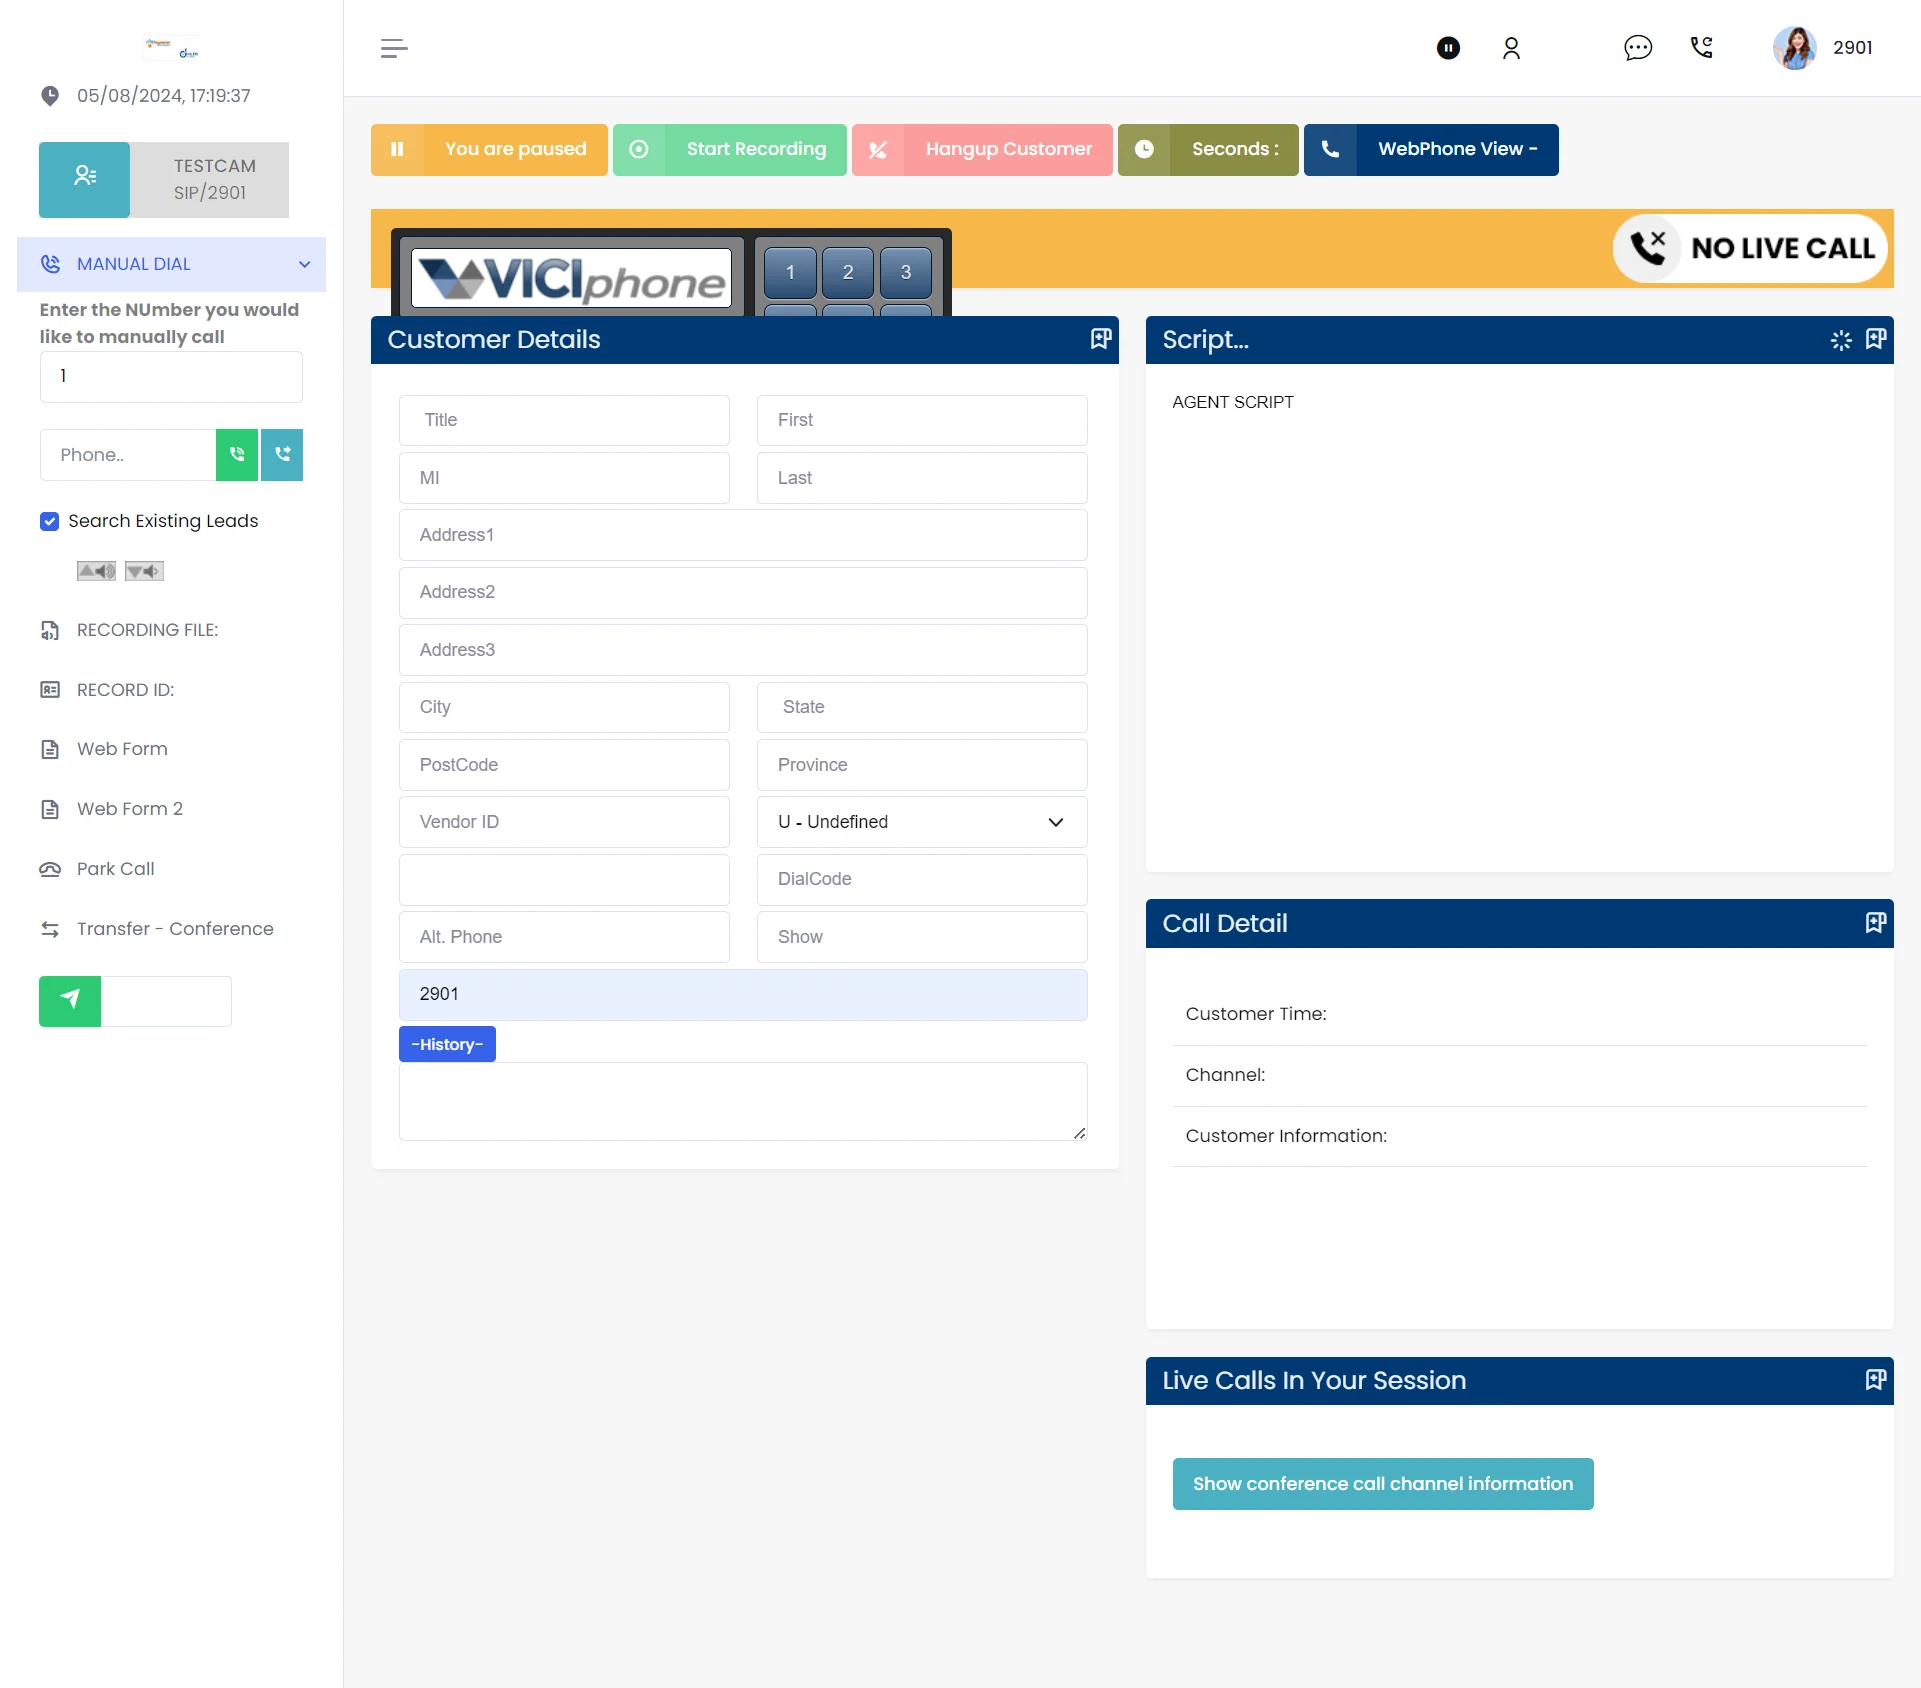Viewport: 1921px width, 1688px height.
Task: Toggle the You are paused button
Action: 490,150
